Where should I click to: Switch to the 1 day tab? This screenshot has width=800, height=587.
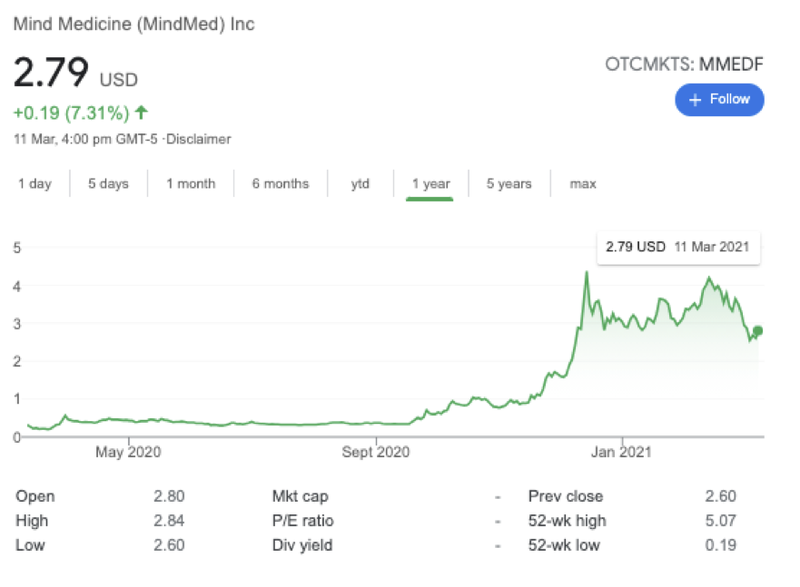tap(35, 184)
